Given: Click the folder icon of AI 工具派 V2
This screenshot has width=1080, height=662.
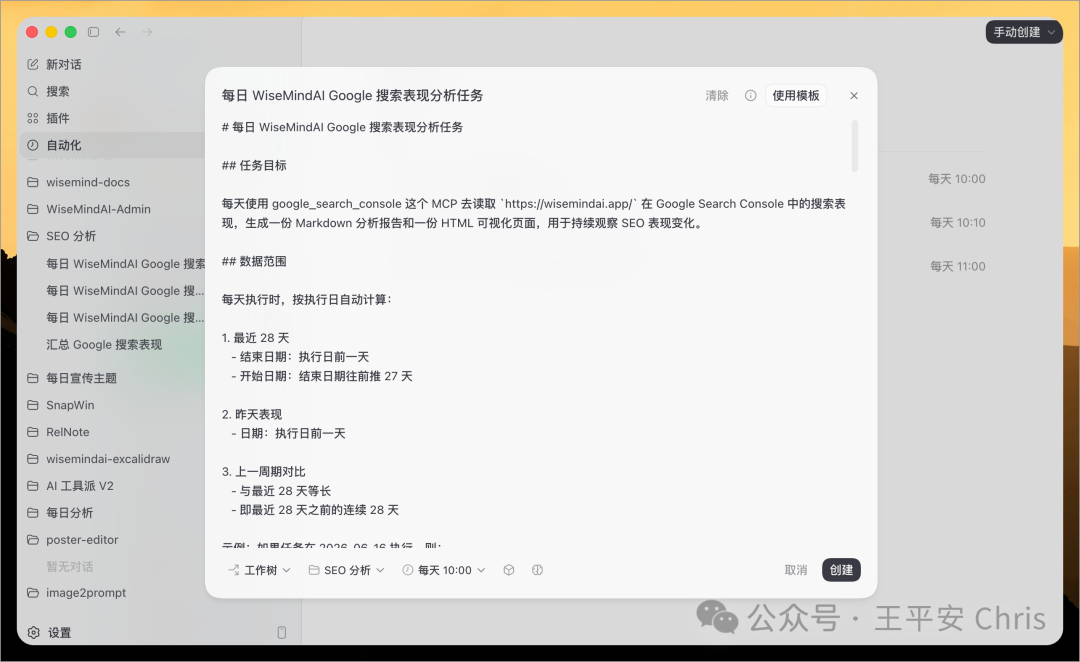Looking at the screenshot, I should [x=32, y=486].
